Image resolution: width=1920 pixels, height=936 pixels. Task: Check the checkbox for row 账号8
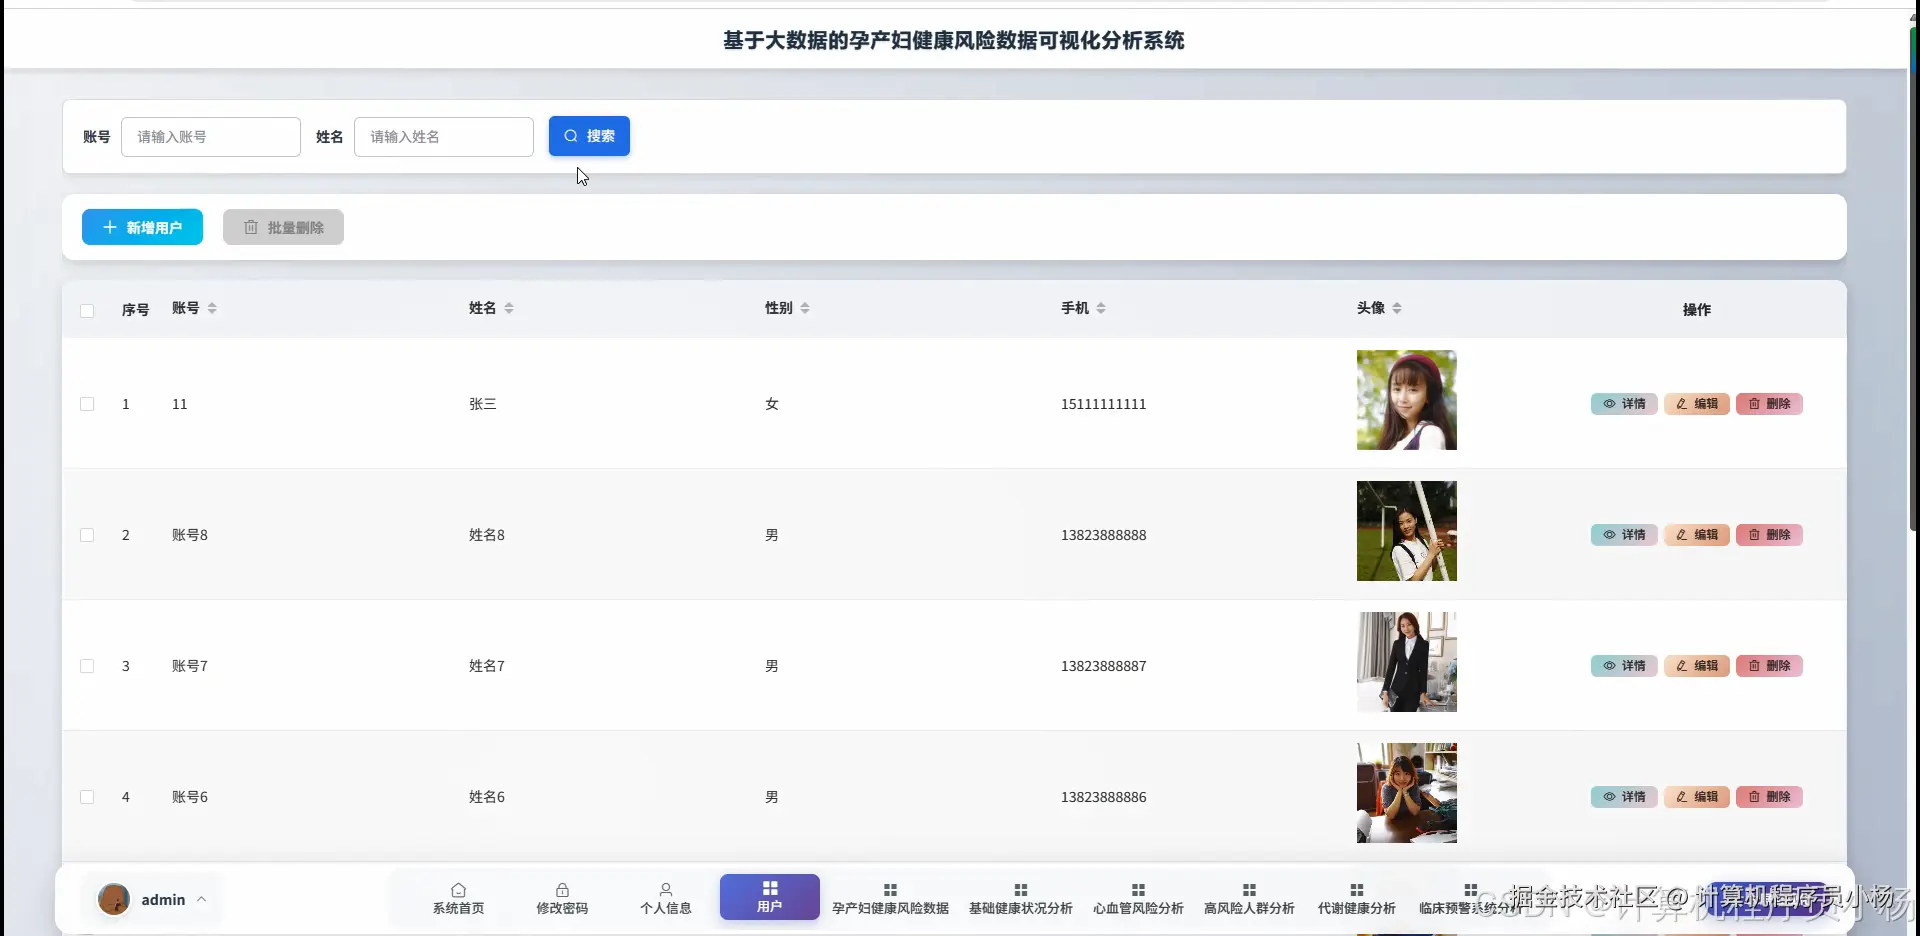[x=87, y=535]
